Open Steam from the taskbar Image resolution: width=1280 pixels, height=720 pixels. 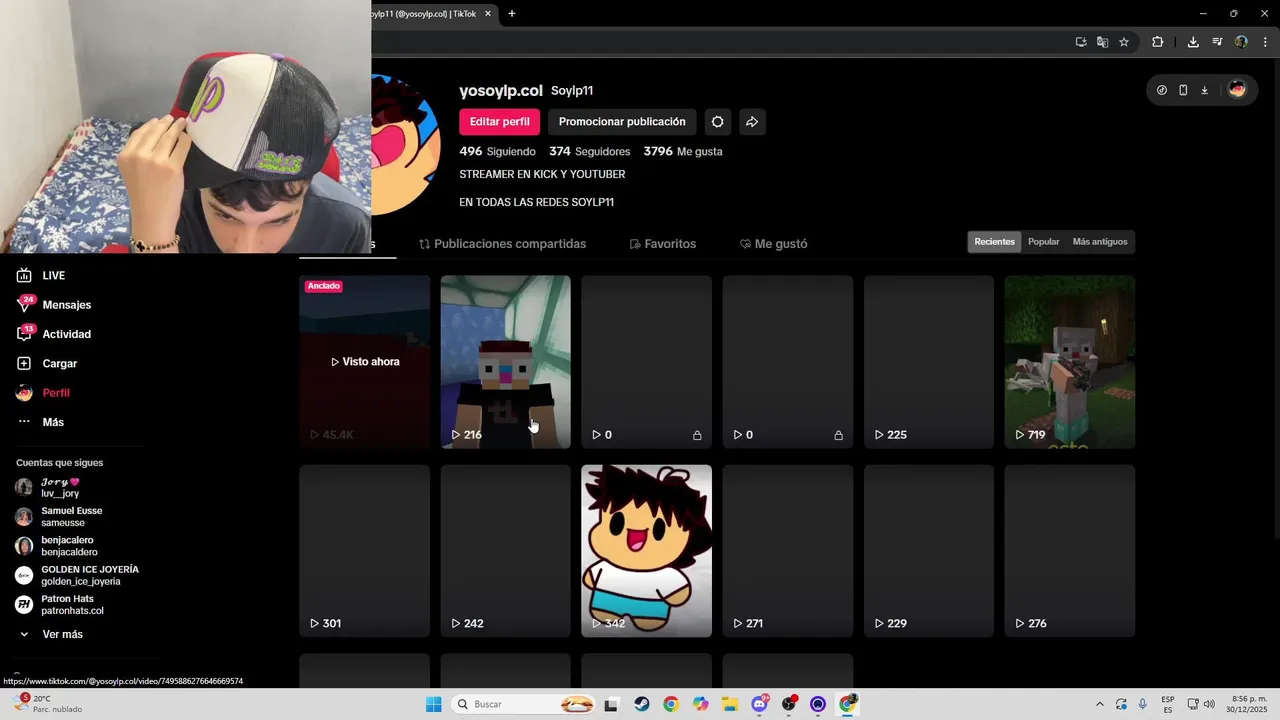(642, 704)
